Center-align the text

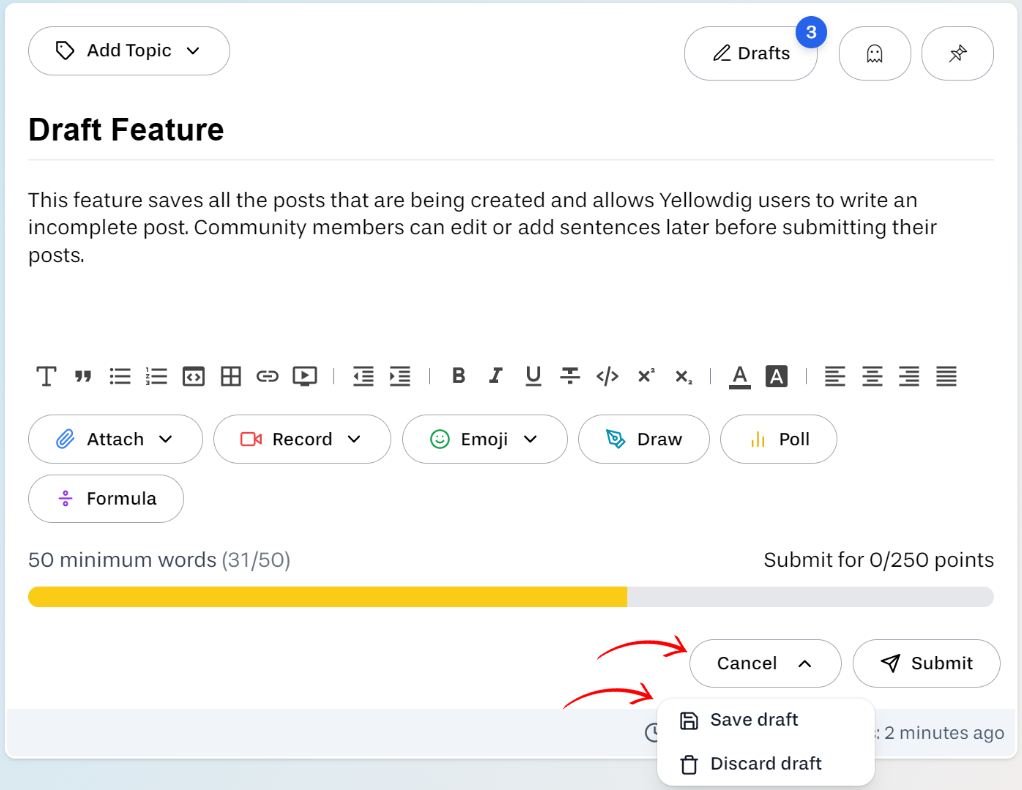point(872,376)
